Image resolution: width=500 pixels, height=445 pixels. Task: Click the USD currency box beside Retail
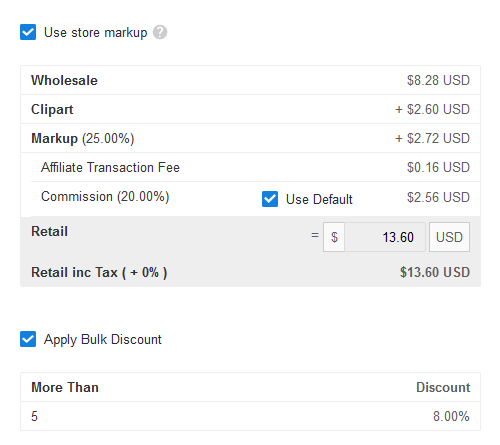click(449, 237)
